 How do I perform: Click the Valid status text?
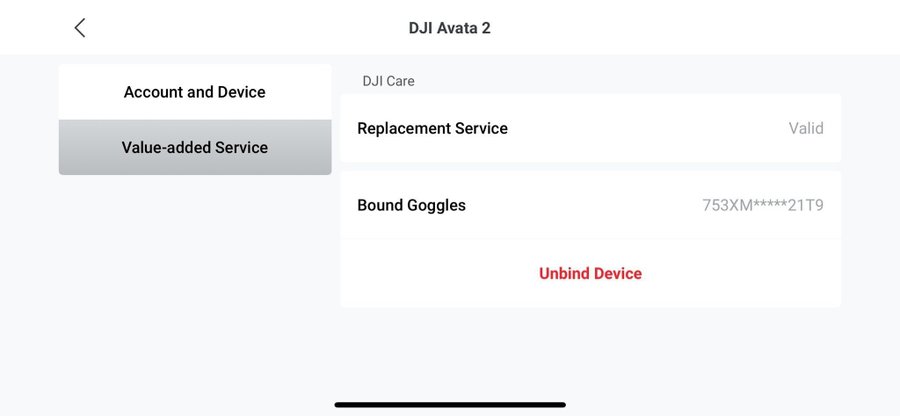806,128
